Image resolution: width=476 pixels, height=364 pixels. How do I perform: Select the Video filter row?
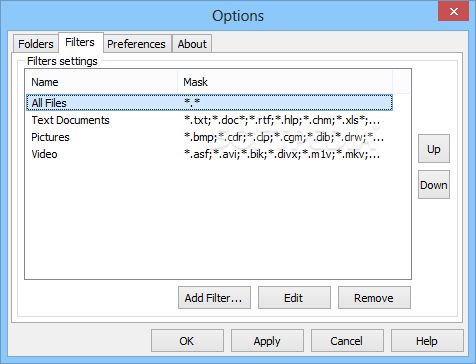click(209, 154)
